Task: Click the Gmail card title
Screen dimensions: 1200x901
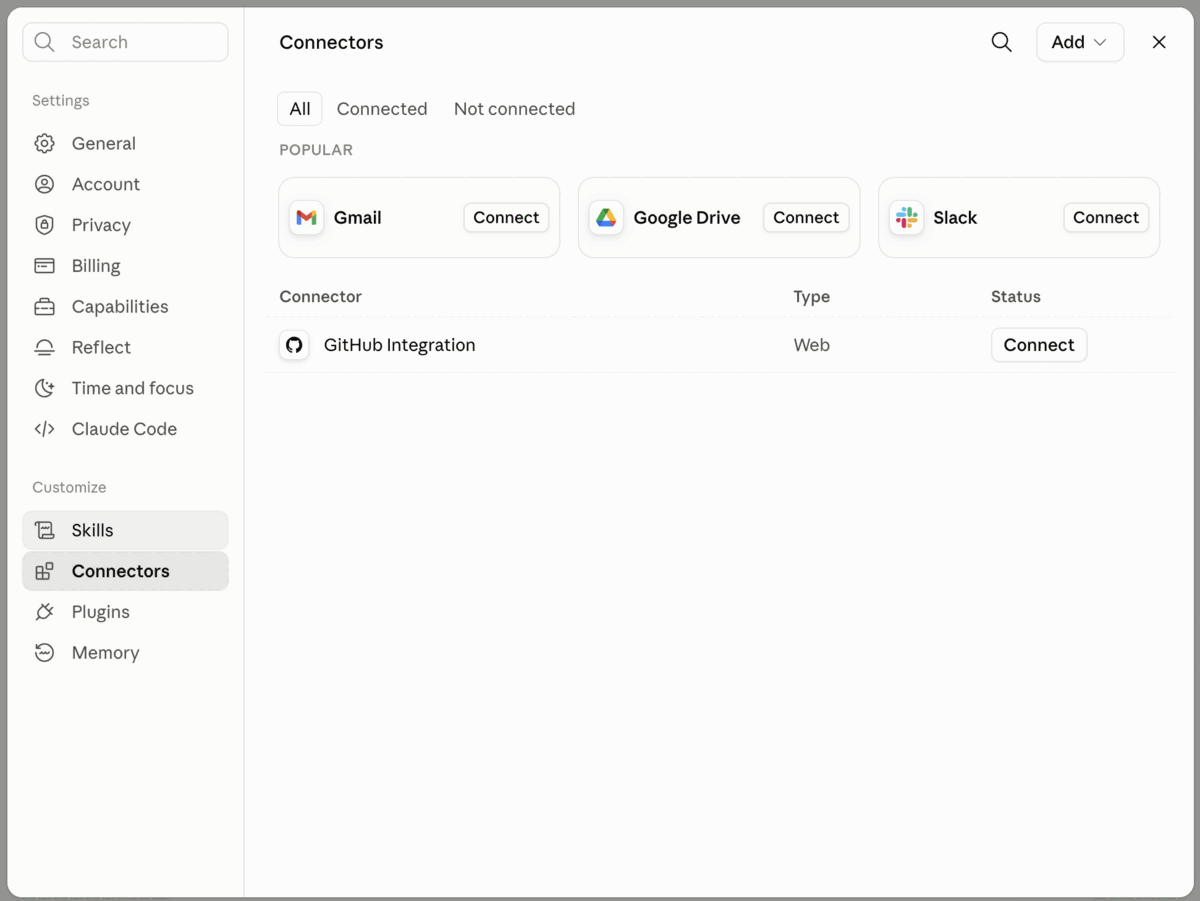Action: [x=358, y=218]
